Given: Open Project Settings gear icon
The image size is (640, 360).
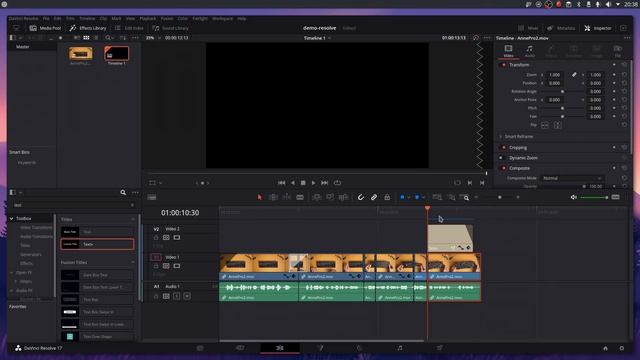Looking at the screenshot, I should pos(622,348).
